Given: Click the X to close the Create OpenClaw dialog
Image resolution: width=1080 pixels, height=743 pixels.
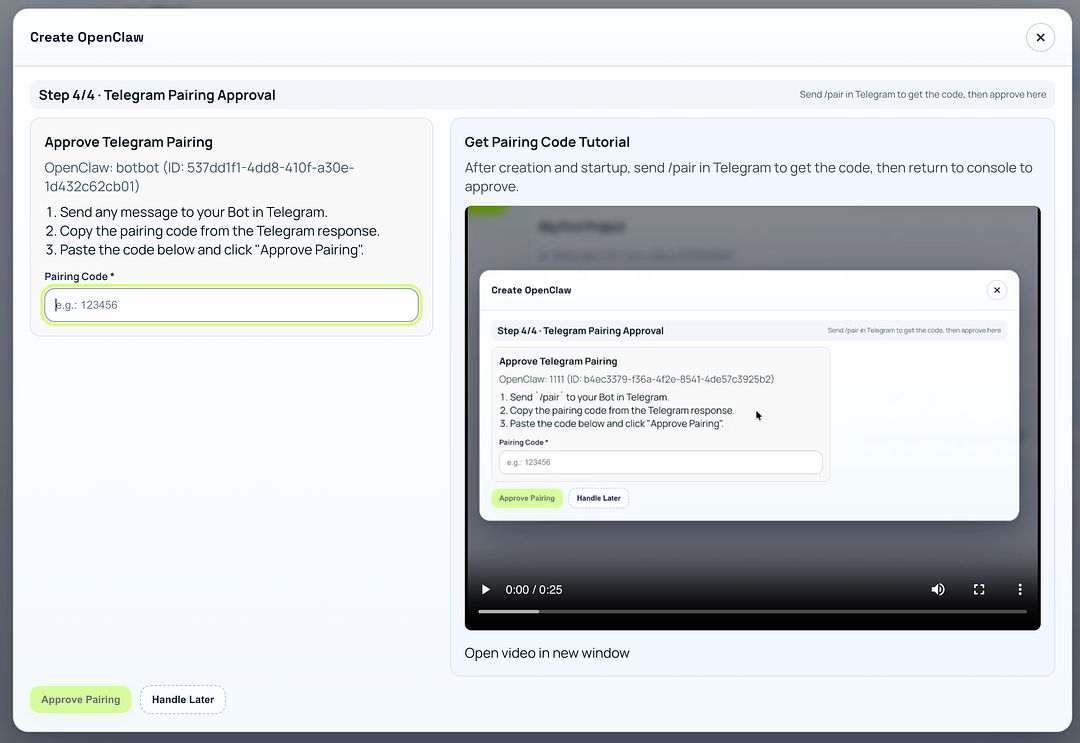Looking at the screenshot, I should pyautogui.click(x=1040, y=37).
